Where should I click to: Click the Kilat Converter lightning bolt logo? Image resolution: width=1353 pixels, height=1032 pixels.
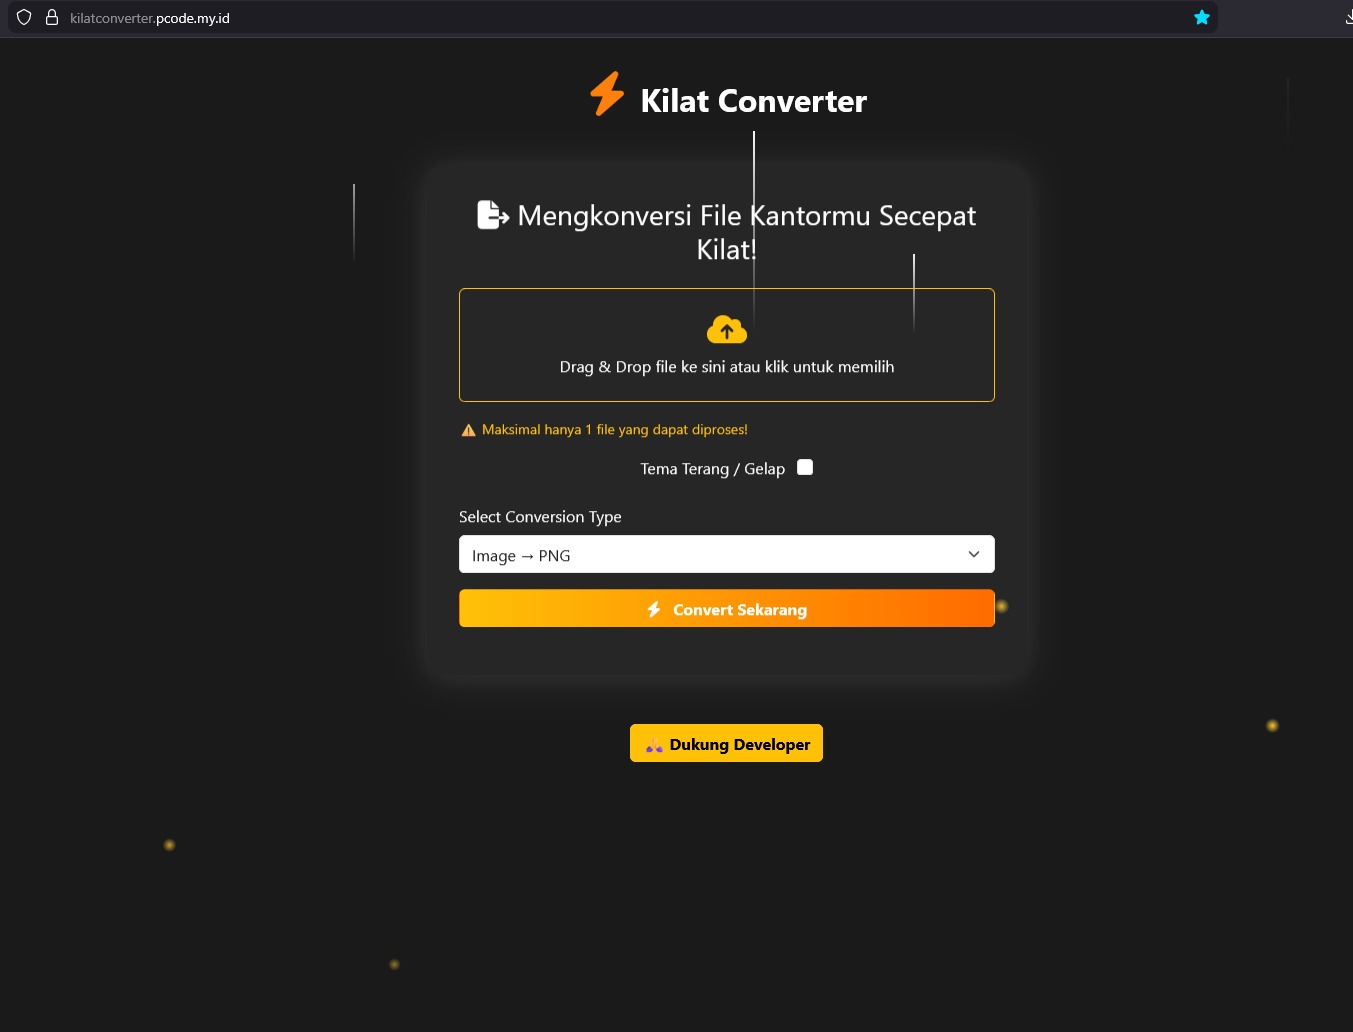[x=607, y=93]
